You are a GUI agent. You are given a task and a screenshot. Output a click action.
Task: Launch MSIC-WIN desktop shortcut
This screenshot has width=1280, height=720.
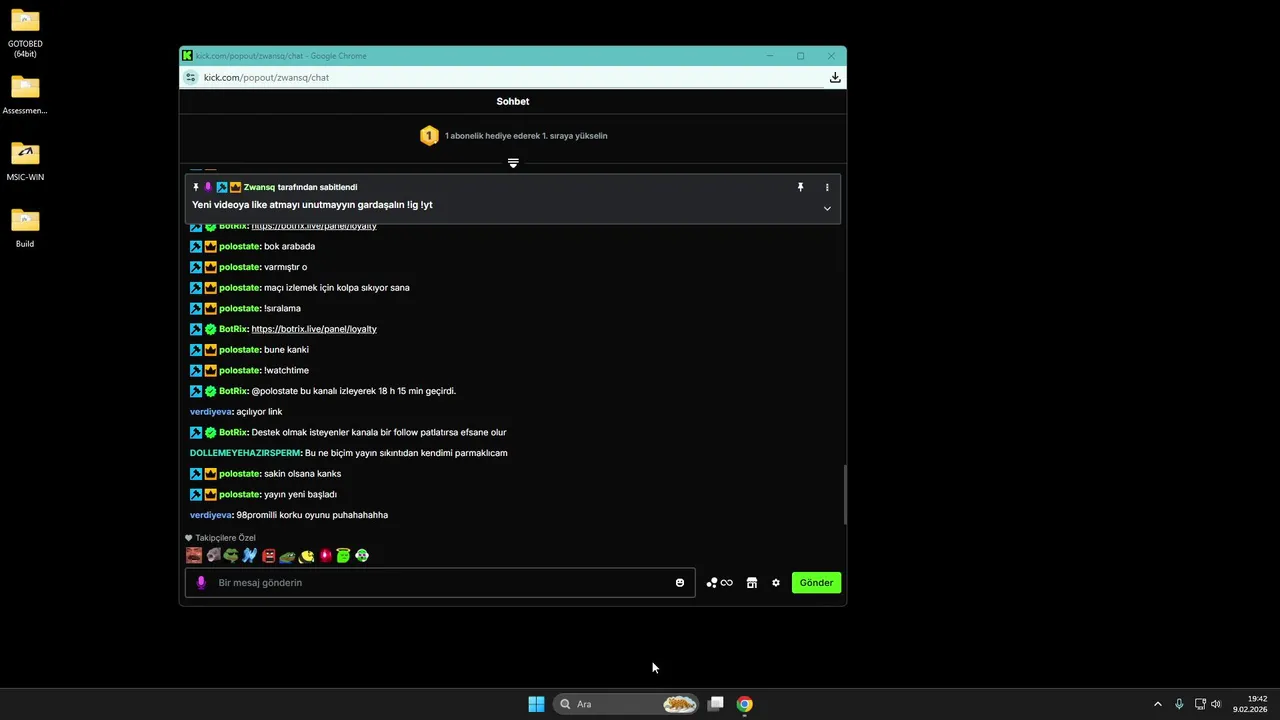25,162
